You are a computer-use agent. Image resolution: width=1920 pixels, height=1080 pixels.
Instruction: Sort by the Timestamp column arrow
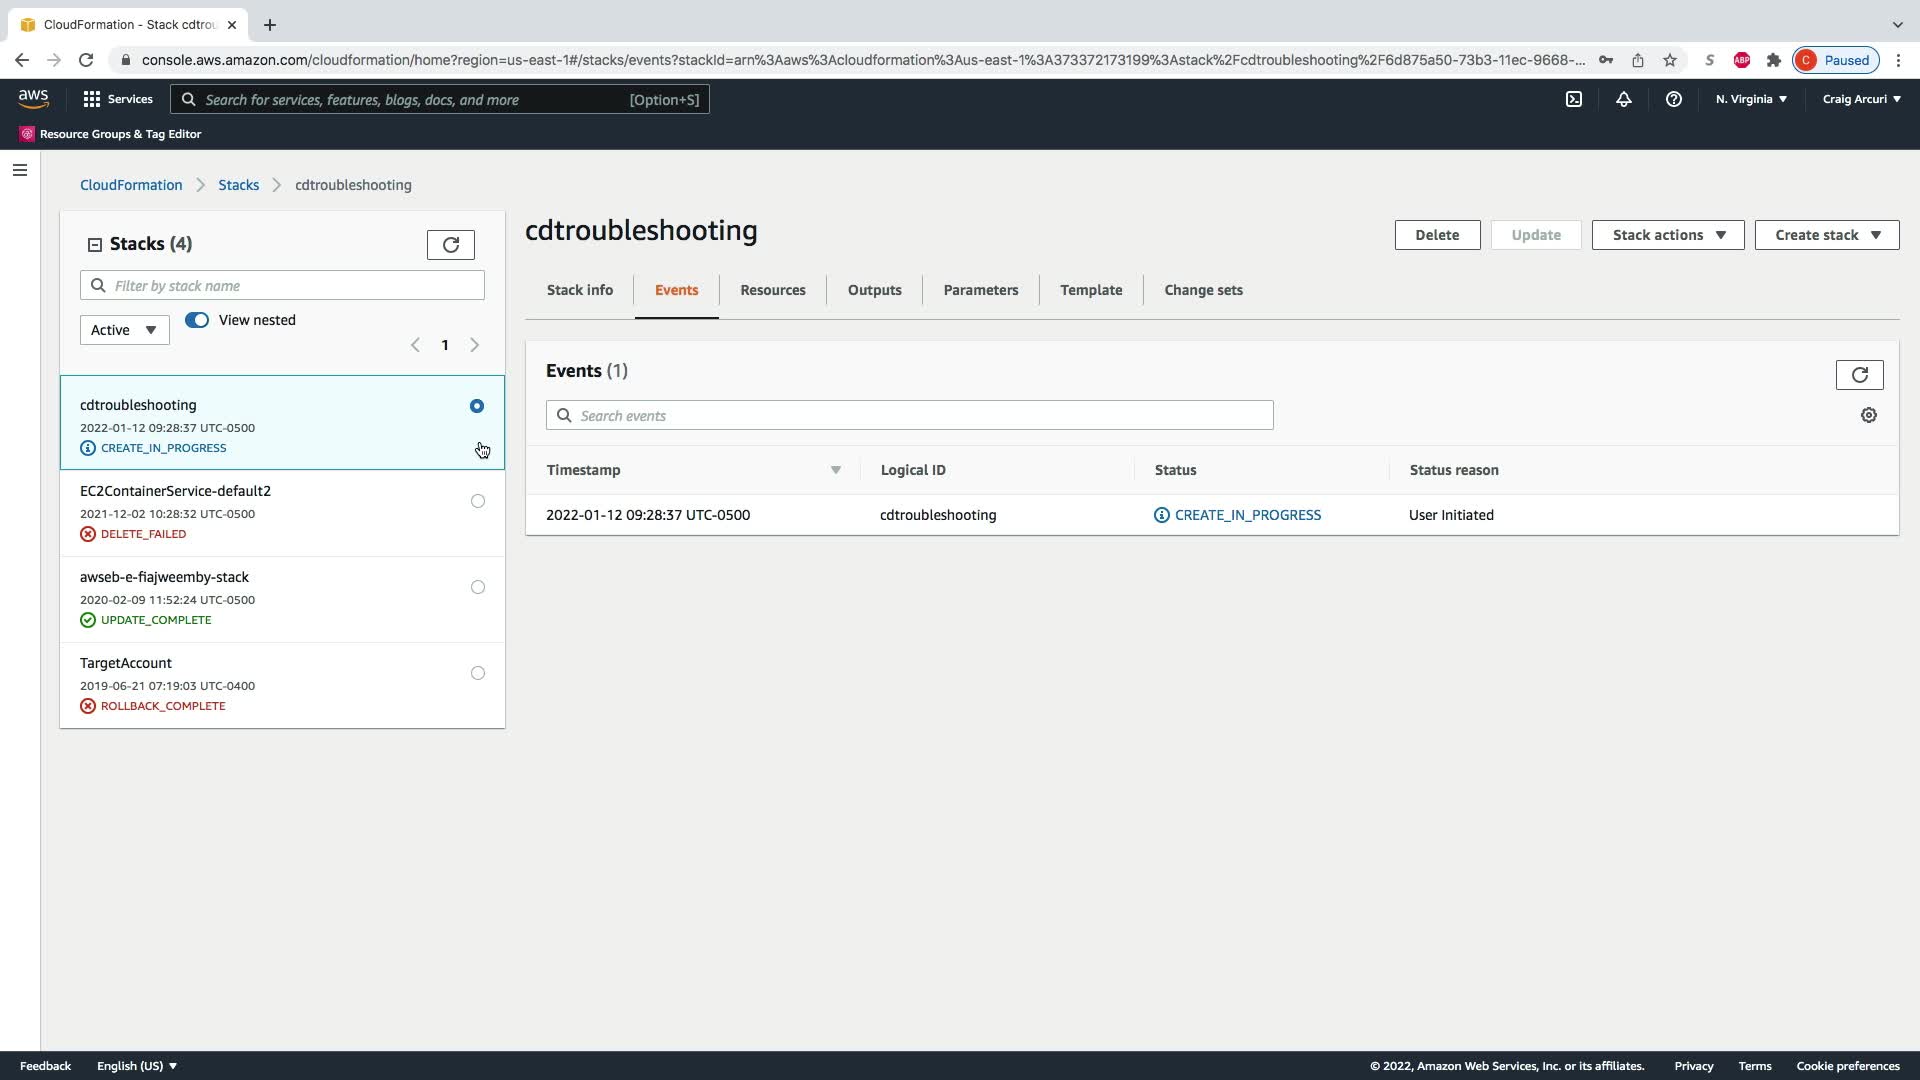click(x=836, y=470)
